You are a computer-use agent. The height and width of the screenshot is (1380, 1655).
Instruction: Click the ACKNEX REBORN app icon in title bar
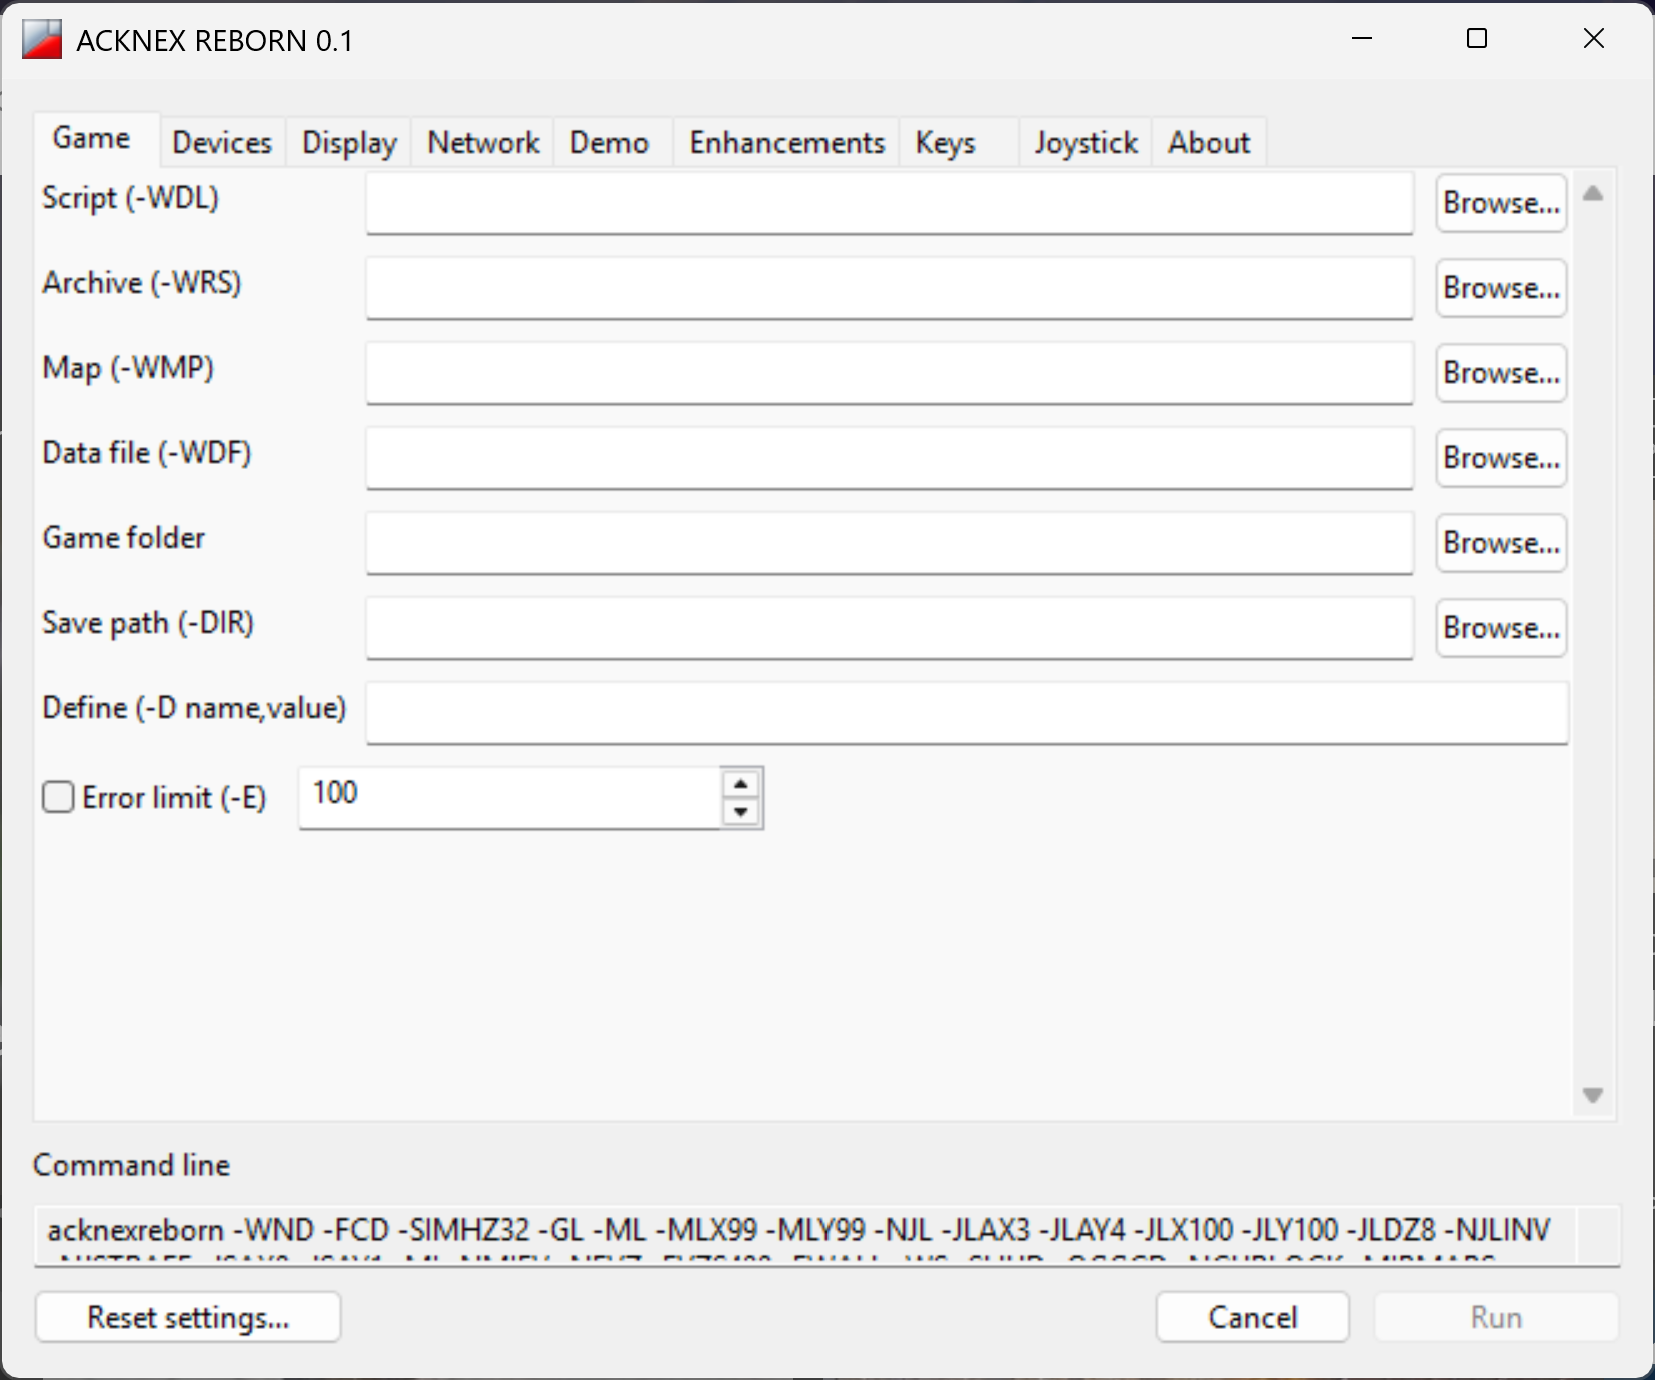42,40
